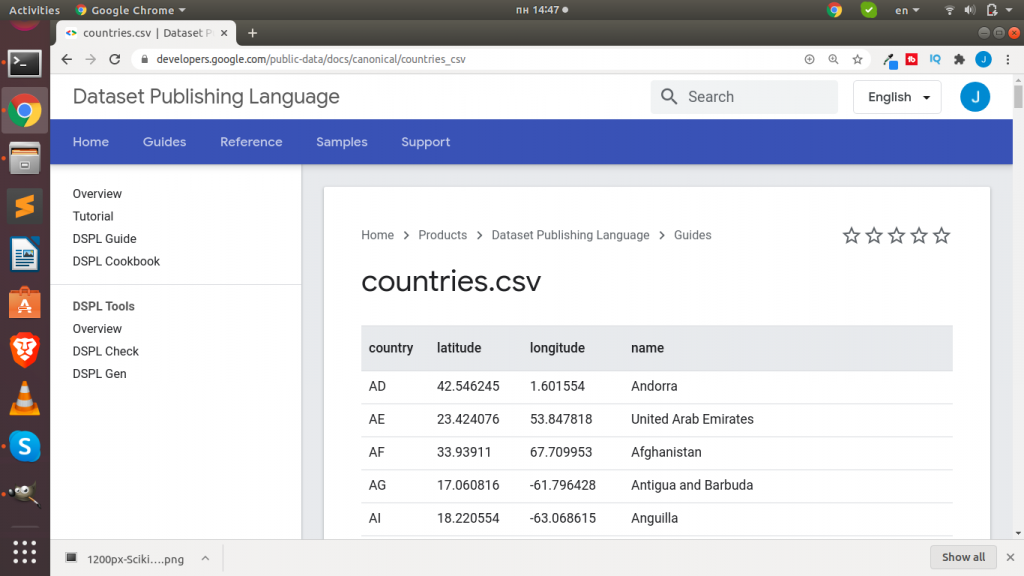Toggle the bookmark star in the address bar
The height and width of the screenshot is (576, 1024).
tap(857, 59)
